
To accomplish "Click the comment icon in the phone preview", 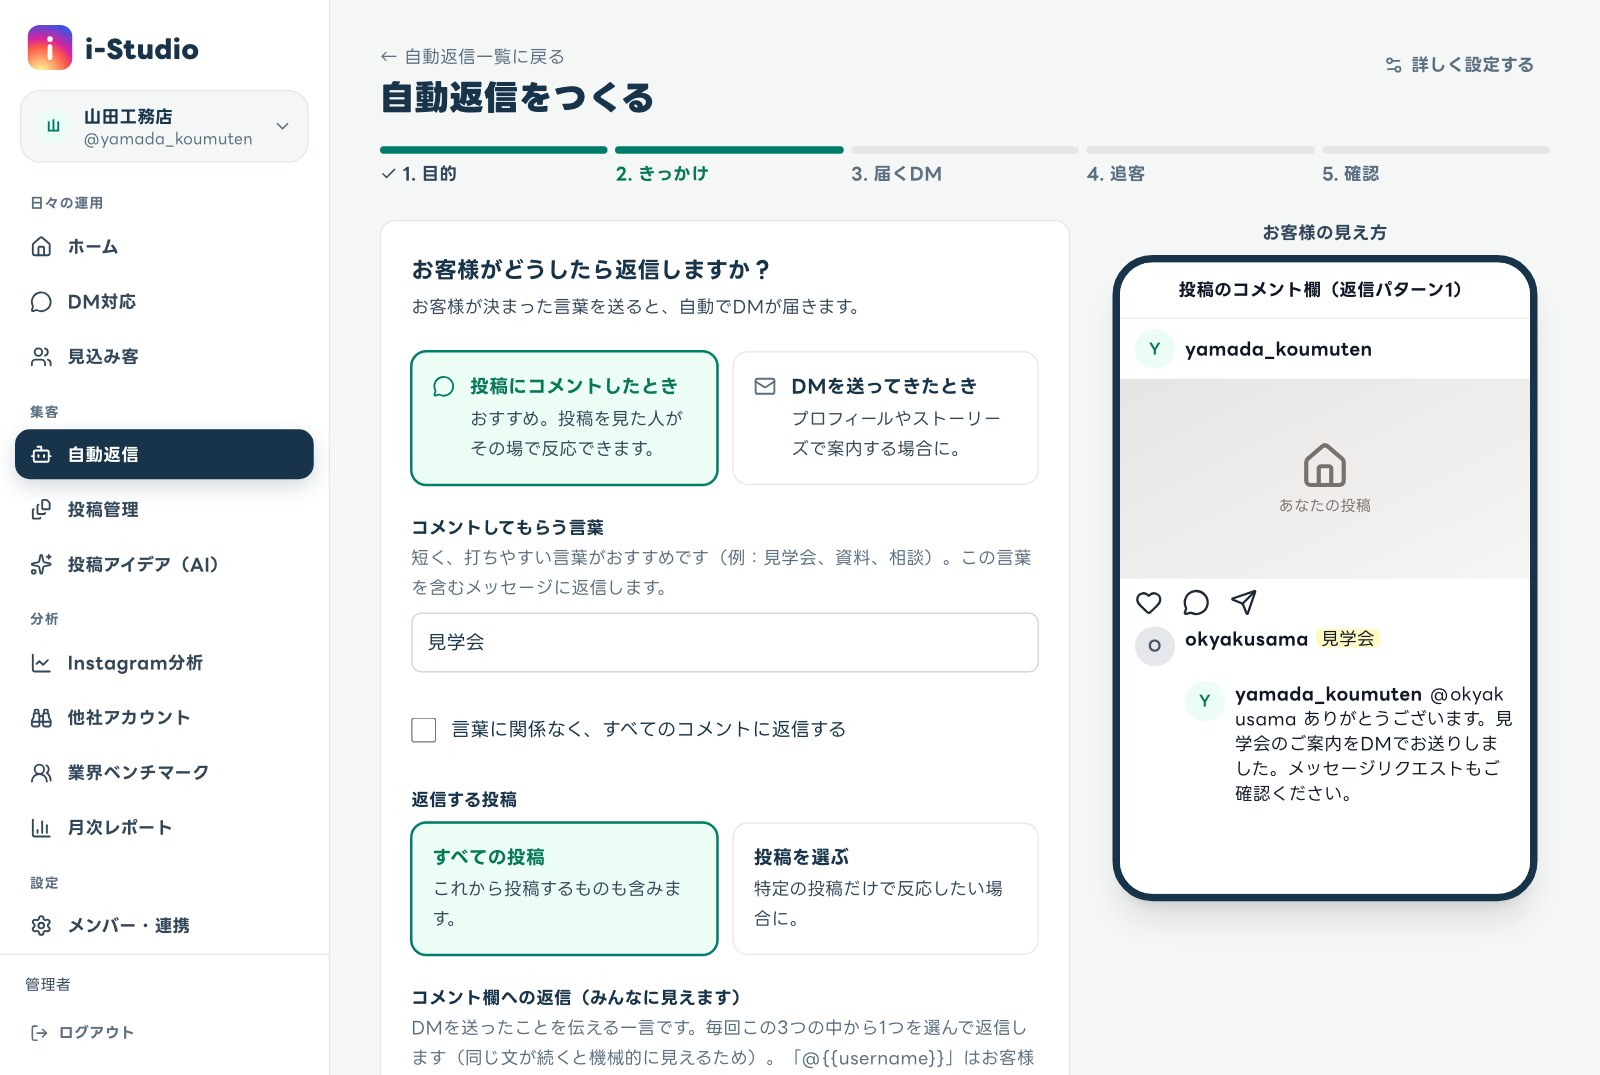I will [x=1196, y=602].
